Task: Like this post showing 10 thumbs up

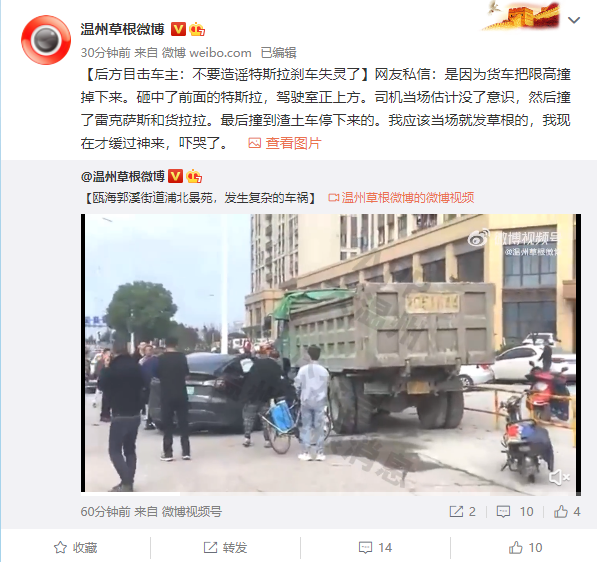Action: [525, 548]
